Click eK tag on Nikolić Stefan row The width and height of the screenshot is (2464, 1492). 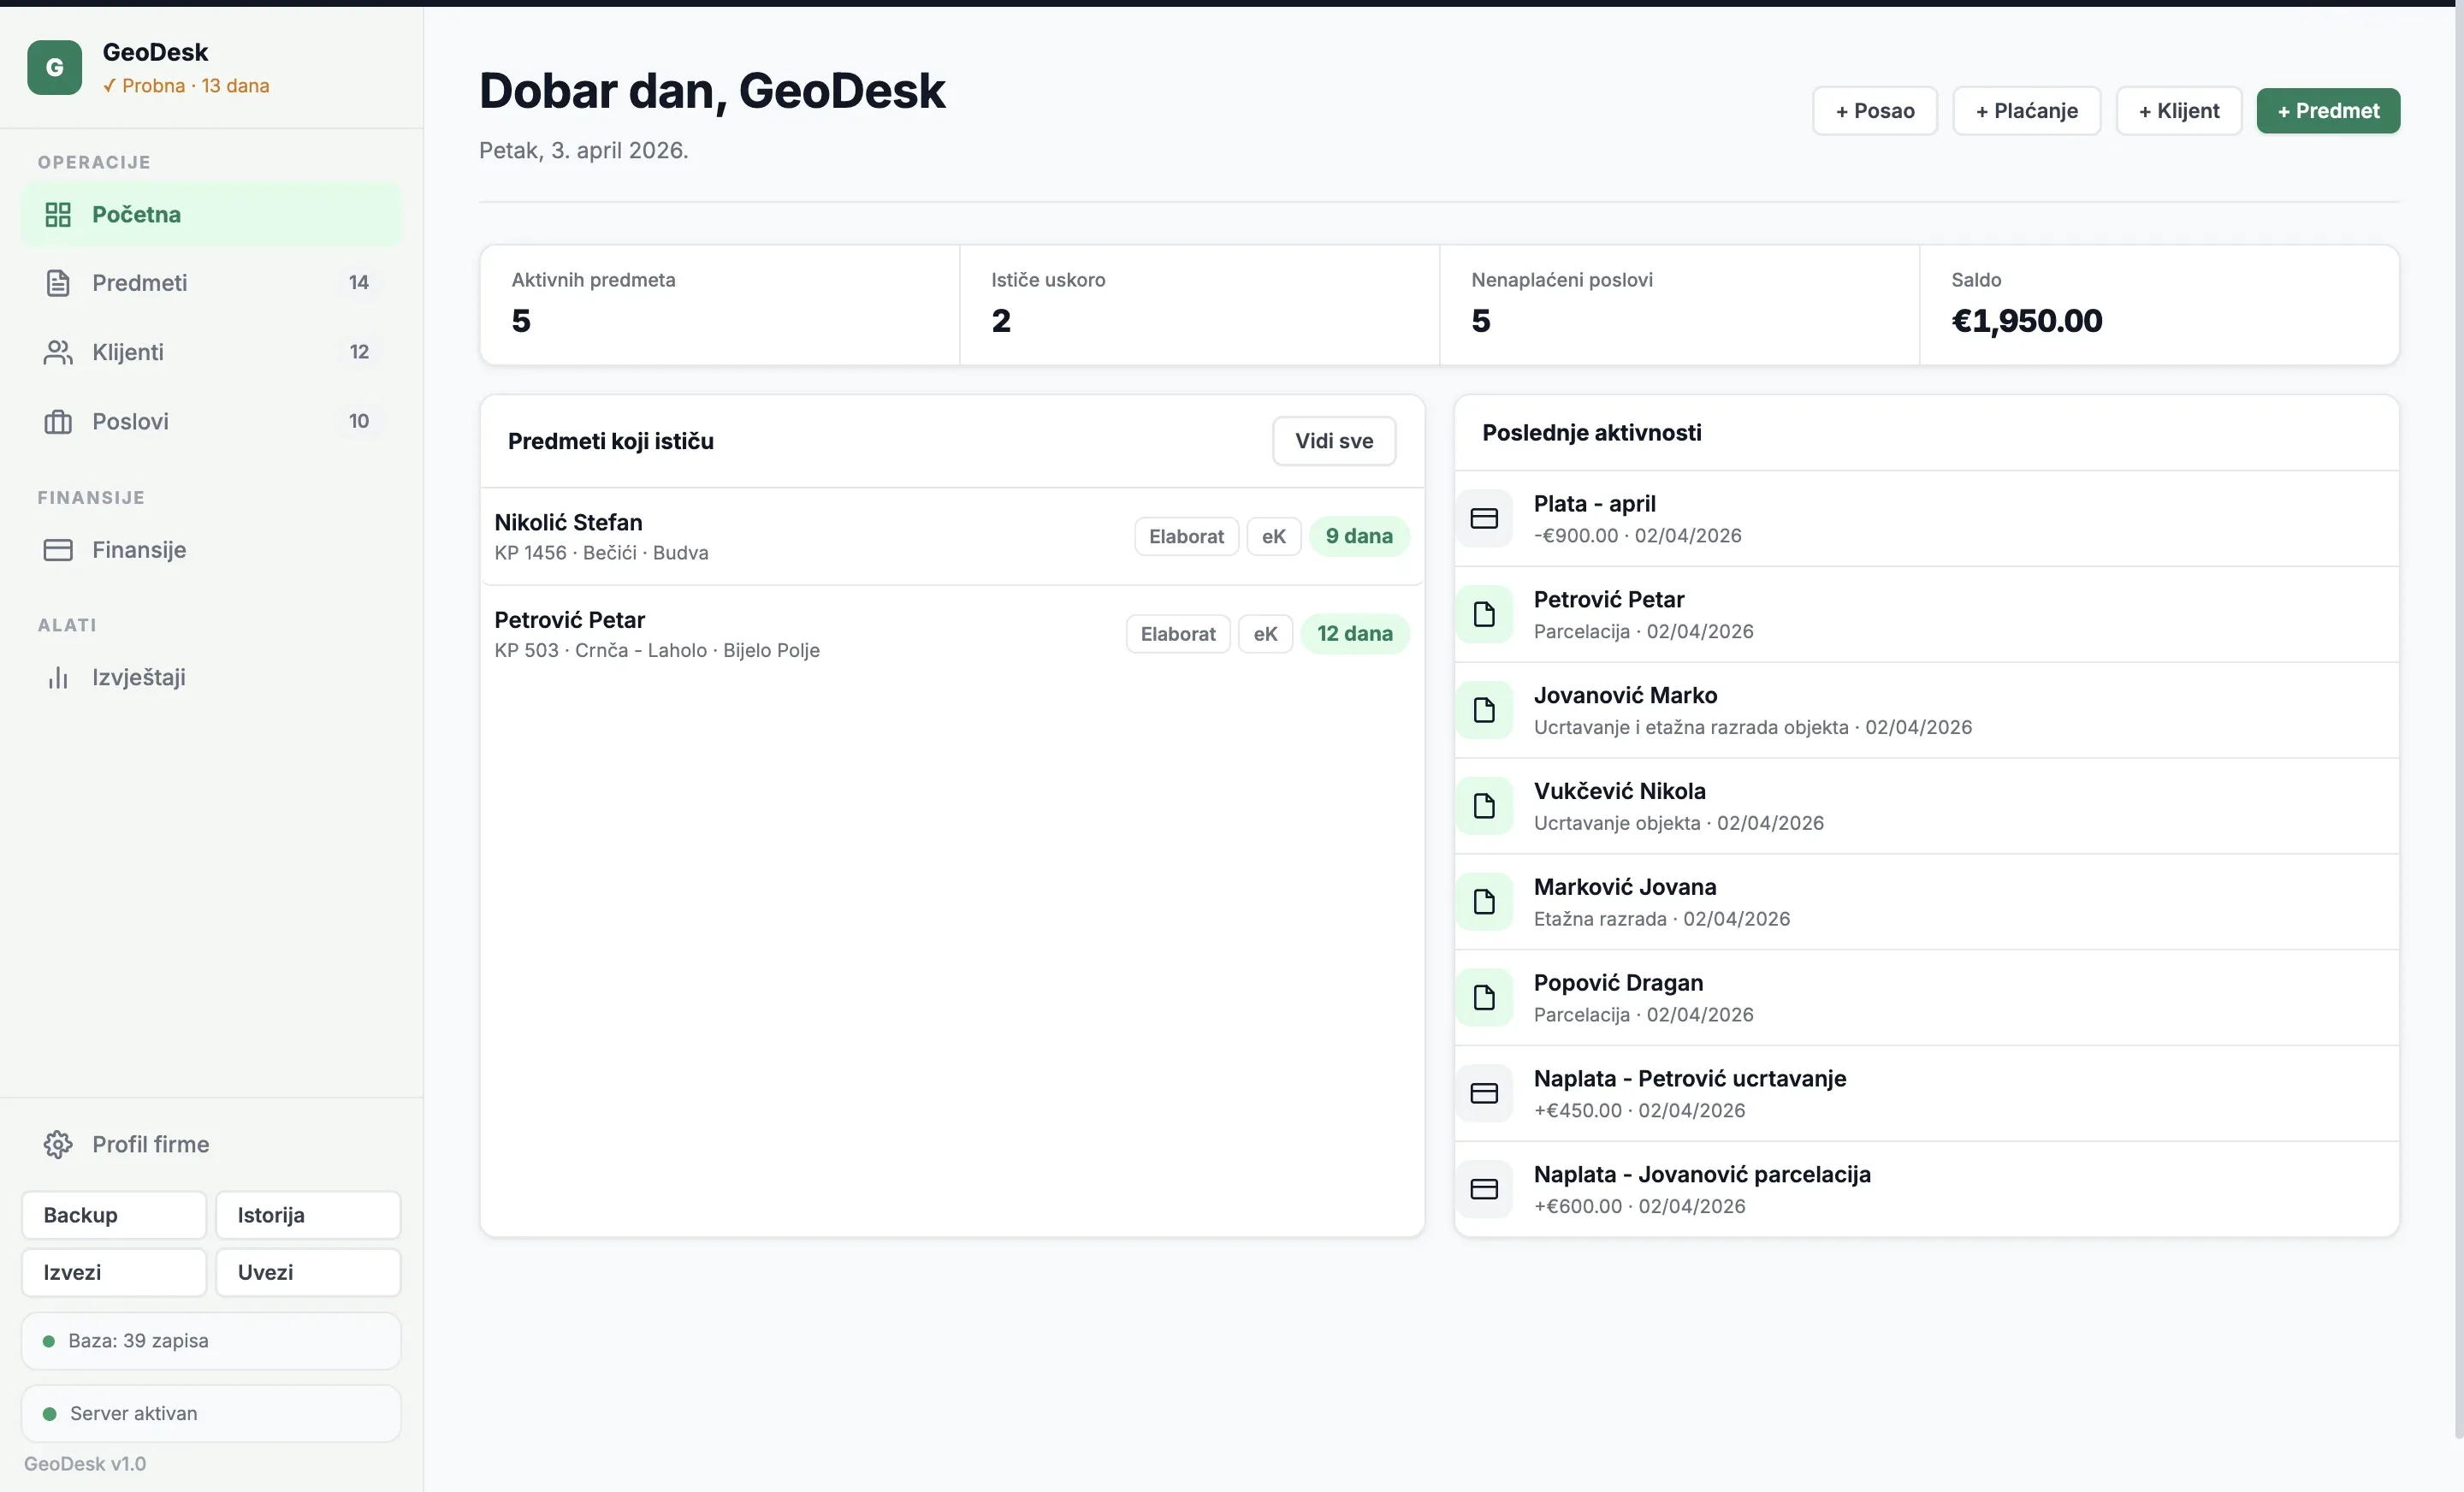point(1273,536)
